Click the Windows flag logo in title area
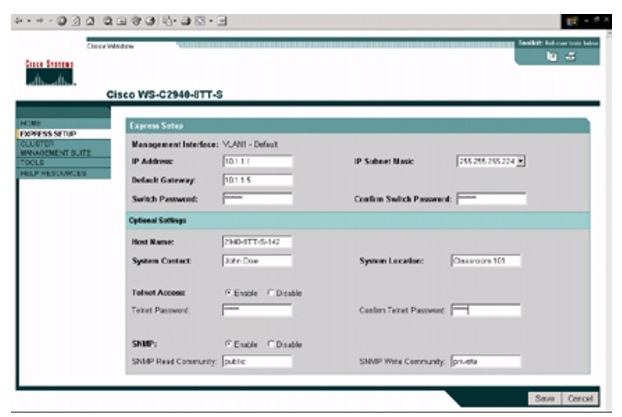The height and width of the screenshot is (417, 622). point(572,21)
